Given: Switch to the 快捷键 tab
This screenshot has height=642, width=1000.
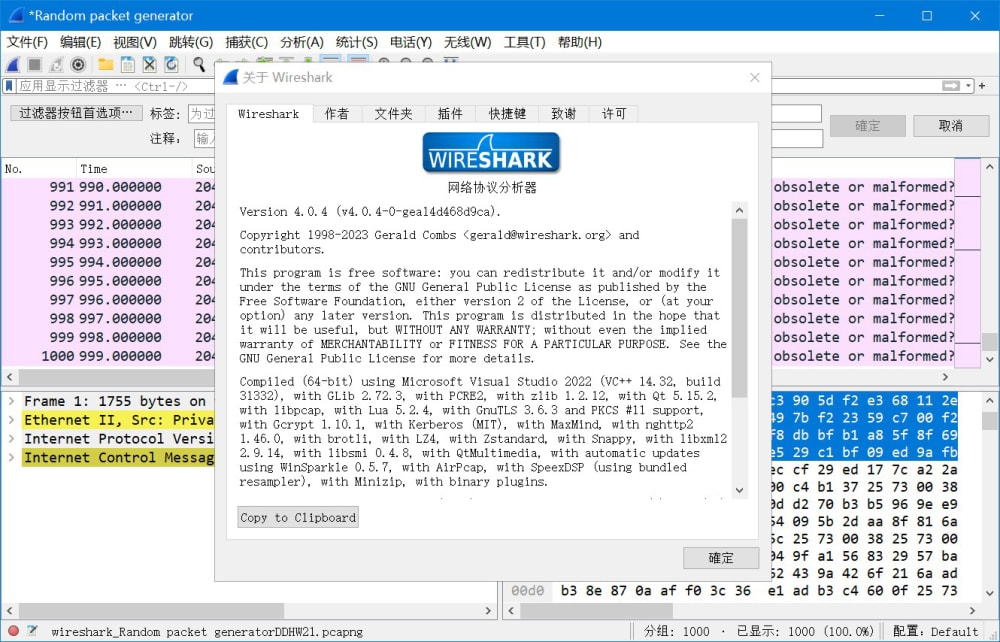Looking at the screenshot, I should pyautogui.click(x=506, y=114).
